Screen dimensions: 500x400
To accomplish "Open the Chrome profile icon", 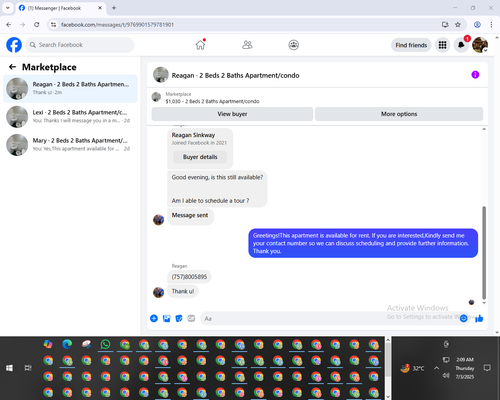I will point(477,24).
